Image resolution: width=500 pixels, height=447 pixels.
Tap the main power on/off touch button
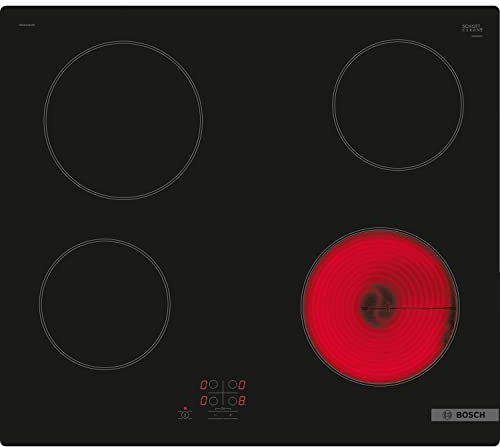coord(185,415)
